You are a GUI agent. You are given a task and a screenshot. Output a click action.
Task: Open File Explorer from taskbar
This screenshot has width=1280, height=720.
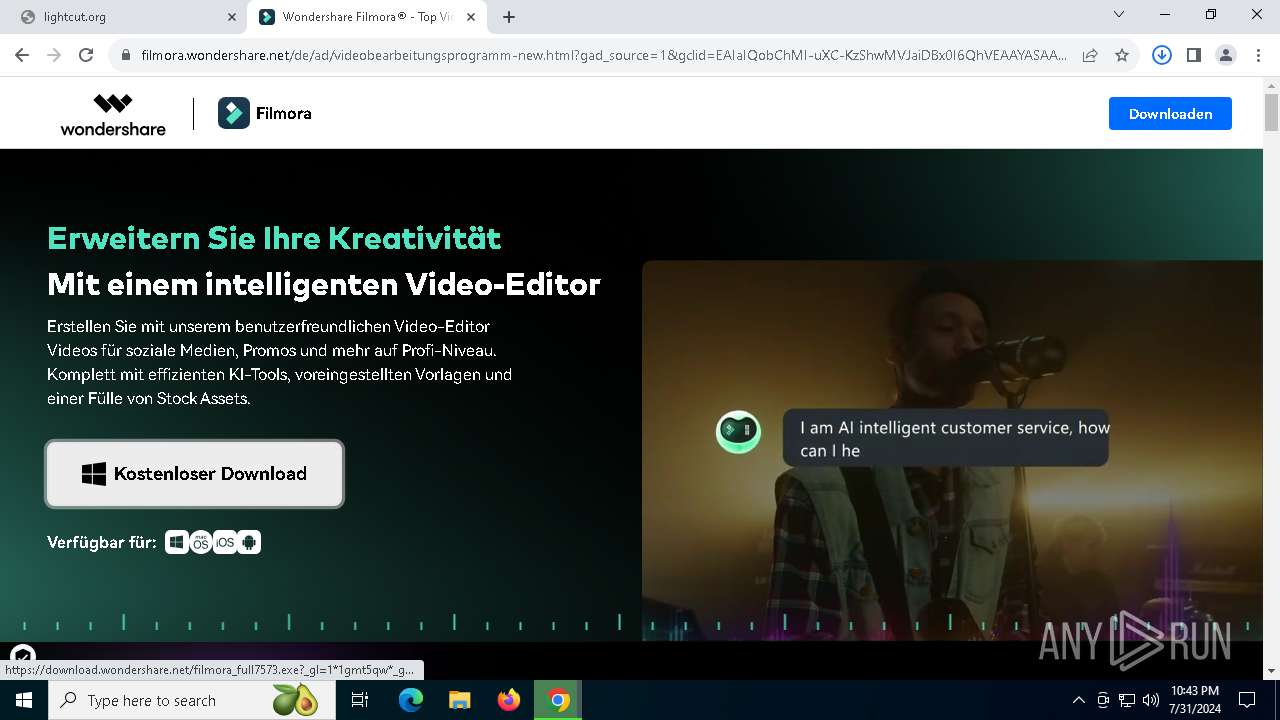click(x=460, y=700)
